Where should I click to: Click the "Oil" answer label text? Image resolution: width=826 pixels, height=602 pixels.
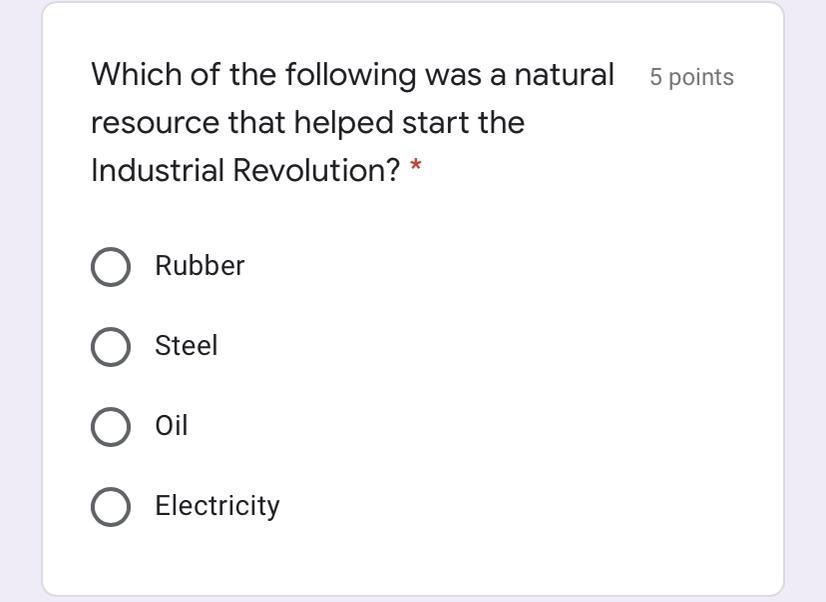171,426
